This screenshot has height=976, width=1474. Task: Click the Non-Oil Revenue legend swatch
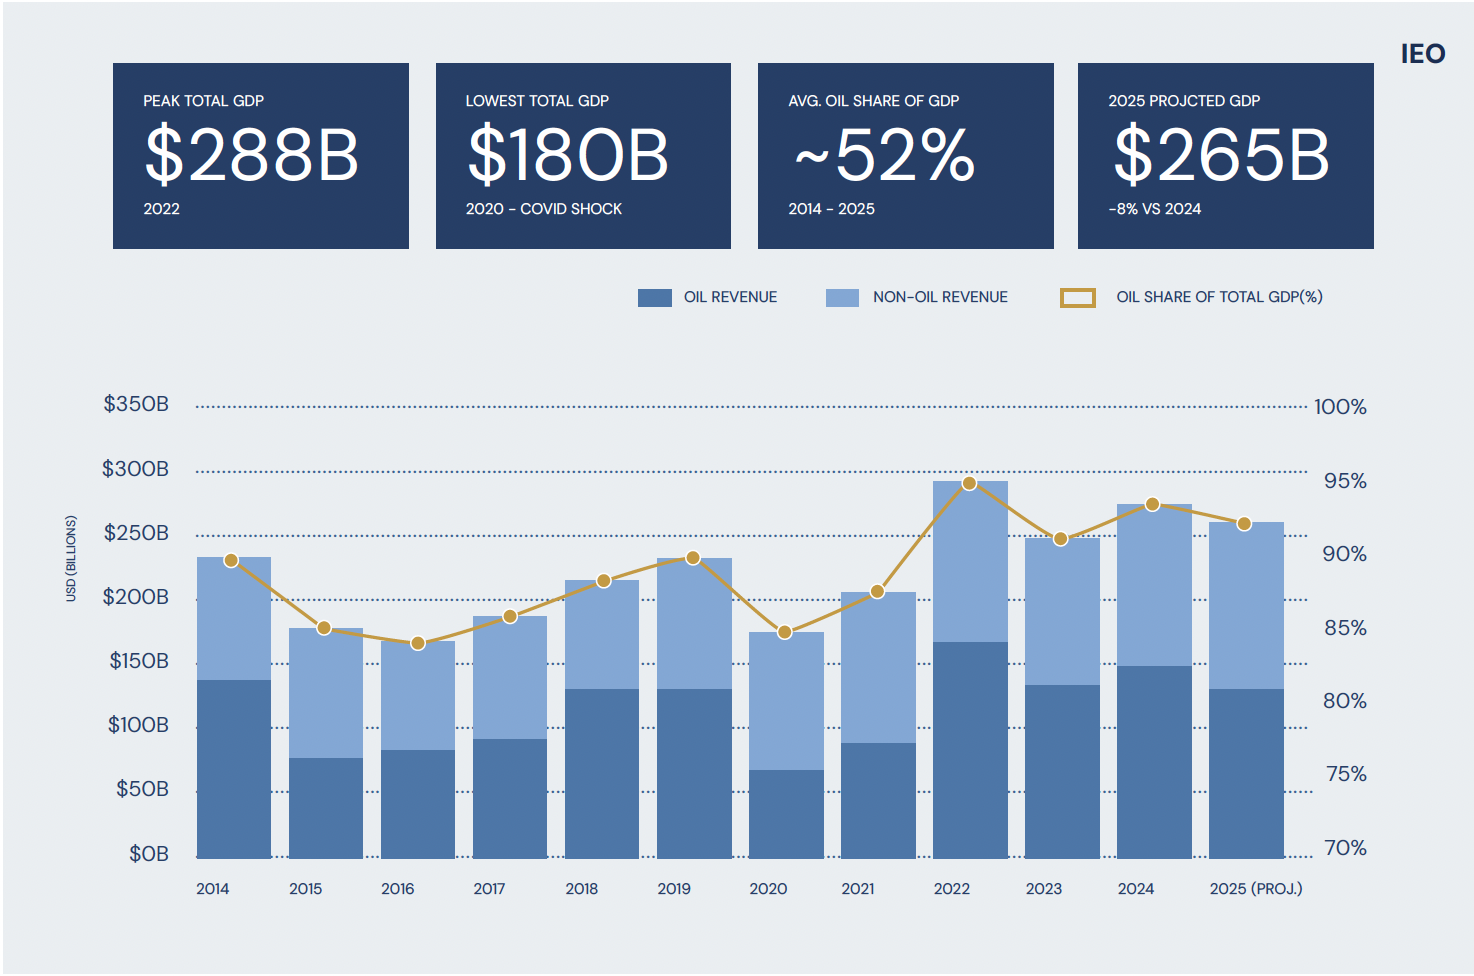[842, 297]
